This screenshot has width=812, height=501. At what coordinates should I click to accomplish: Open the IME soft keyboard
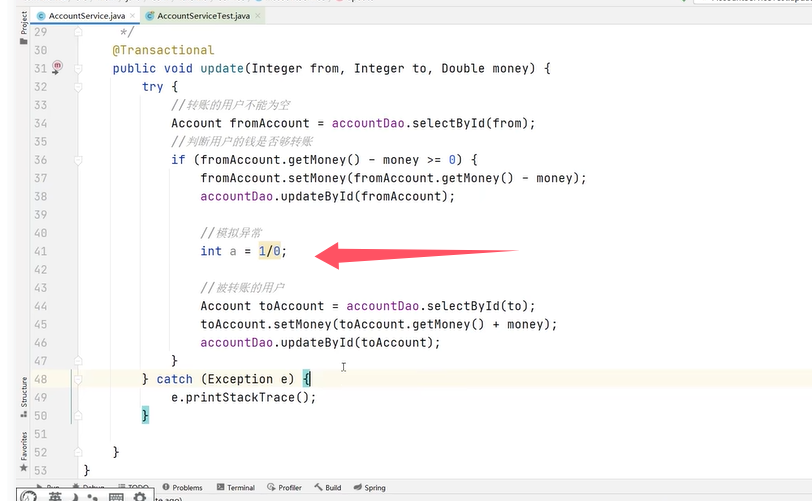(116, 497)
